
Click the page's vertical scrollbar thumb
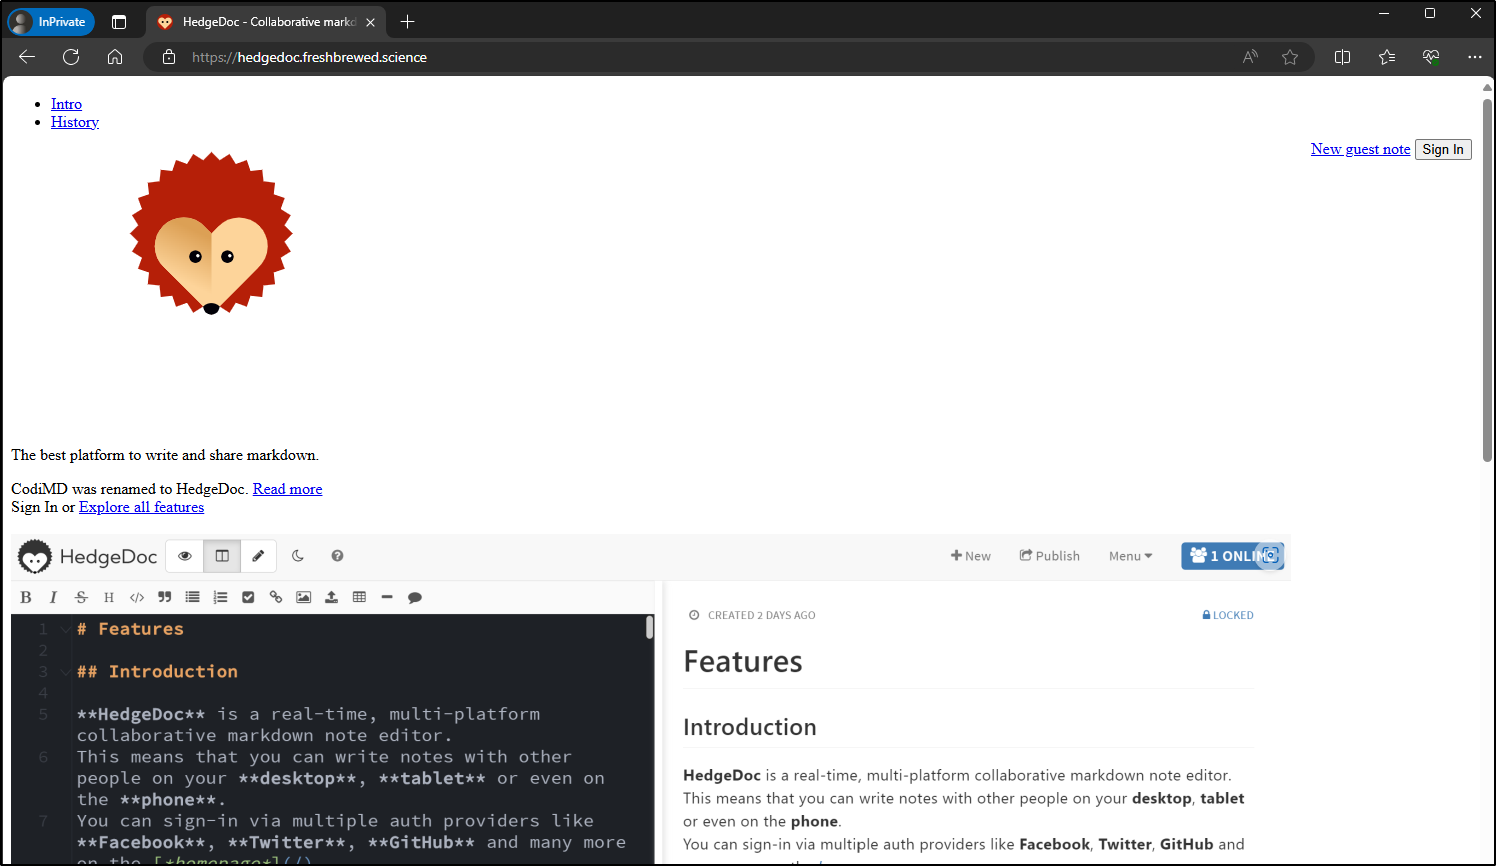point(1487,279)
